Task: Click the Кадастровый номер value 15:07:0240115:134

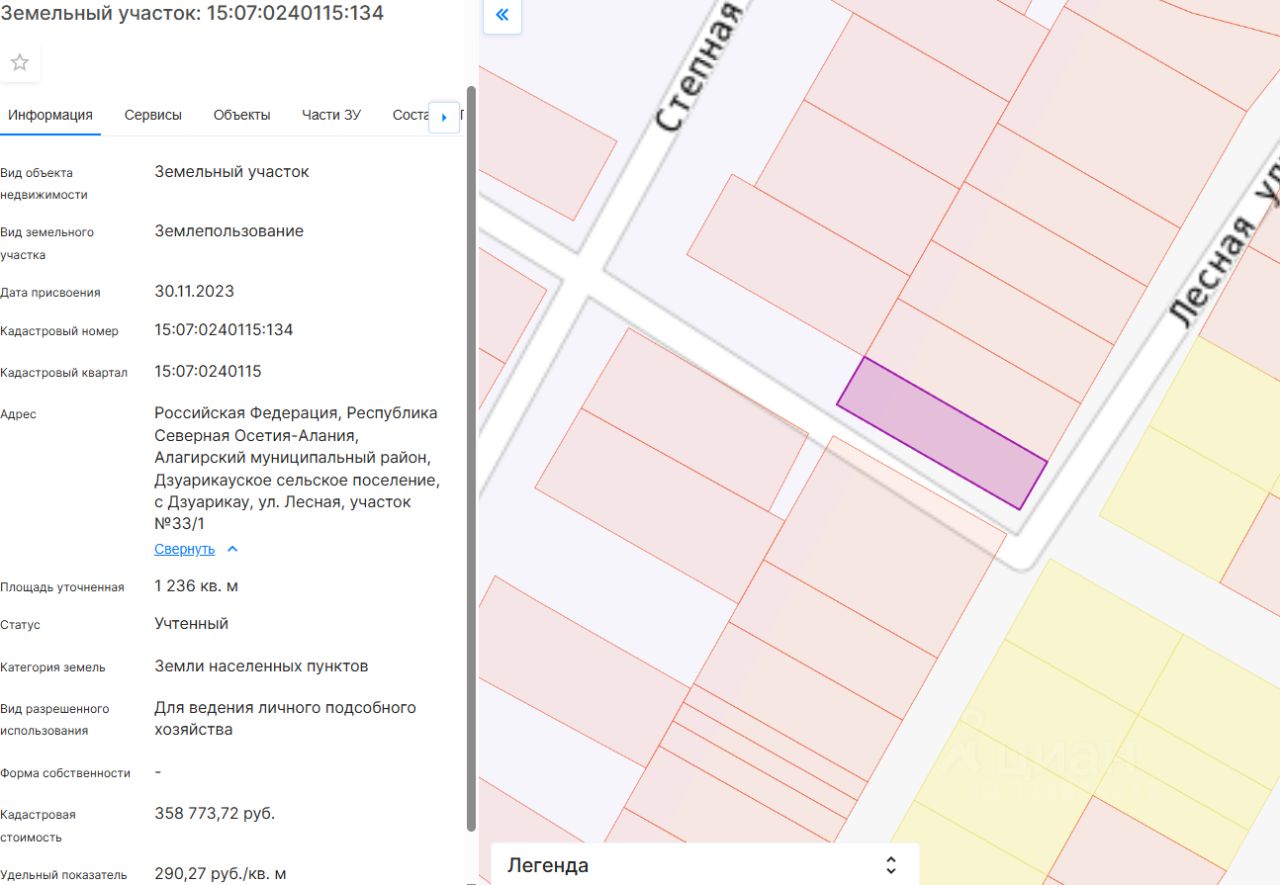Action: click(x=224, y=330)
